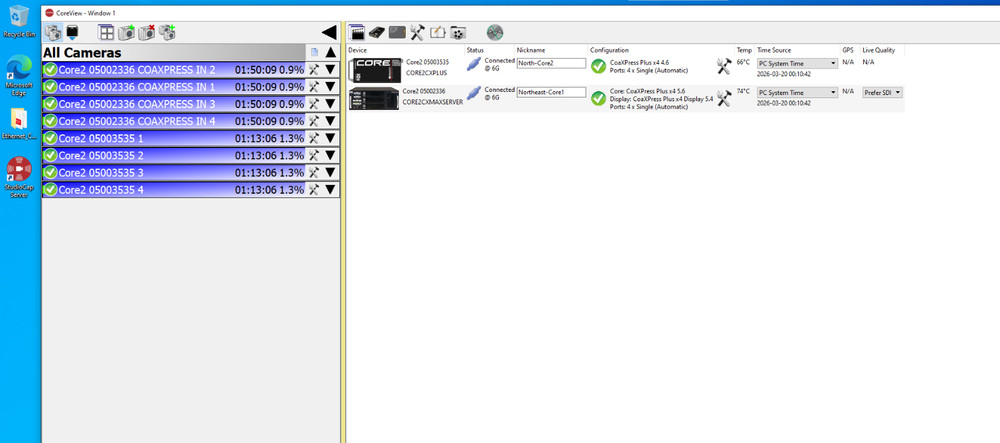The height and width of the screenshot is (443, 1000).
Task: Open the grid layout view icon
Action: click(x=105, y=33)
